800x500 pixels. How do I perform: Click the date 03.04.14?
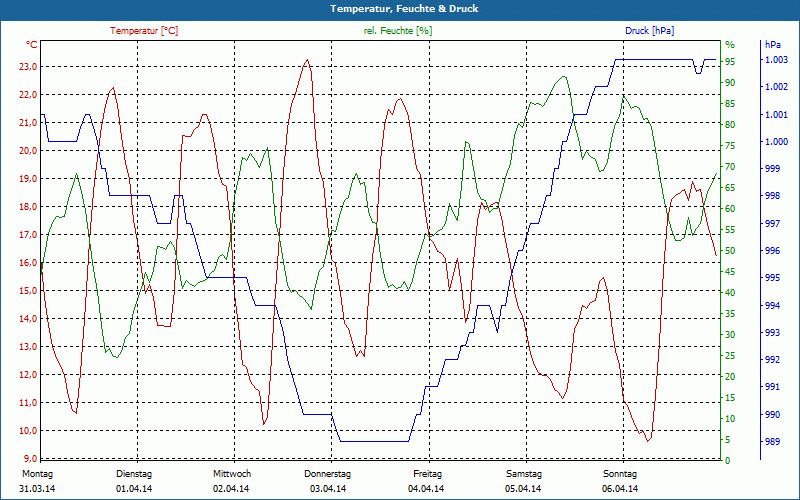coord(328,489)
